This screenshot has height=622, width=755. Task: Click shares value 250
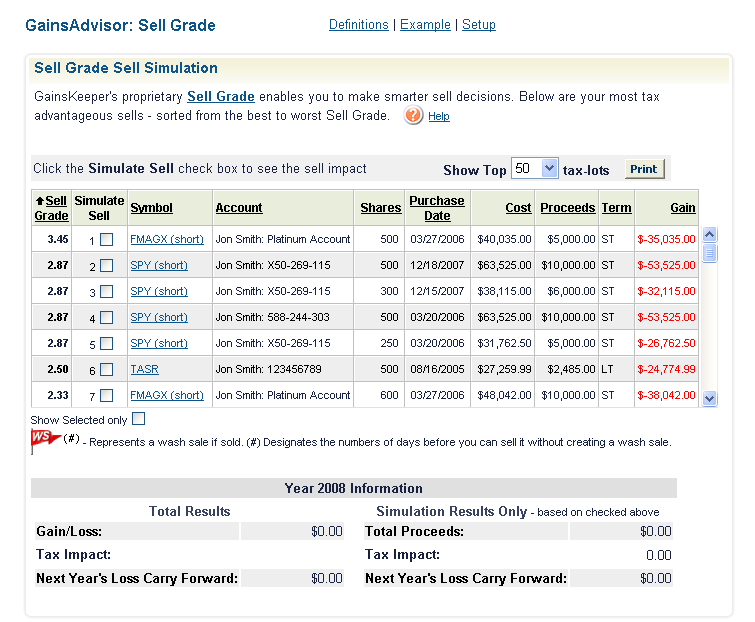pyautogui.click(x=389, y=343)
